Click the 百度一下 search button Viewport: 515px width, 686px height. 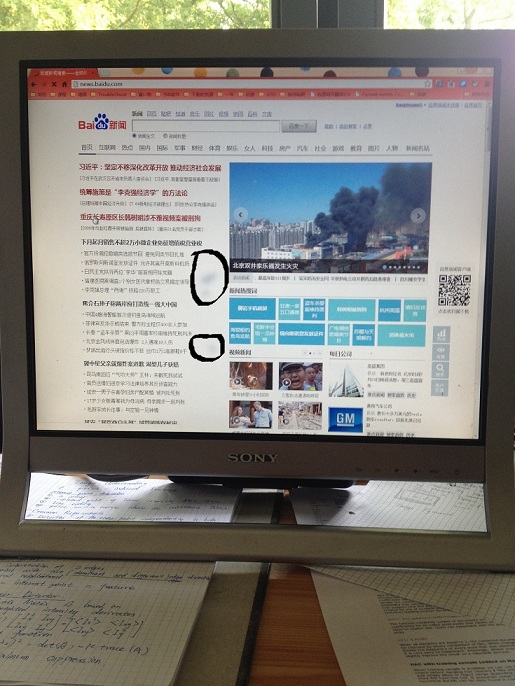pyautogui.click(x=299, y=126)
